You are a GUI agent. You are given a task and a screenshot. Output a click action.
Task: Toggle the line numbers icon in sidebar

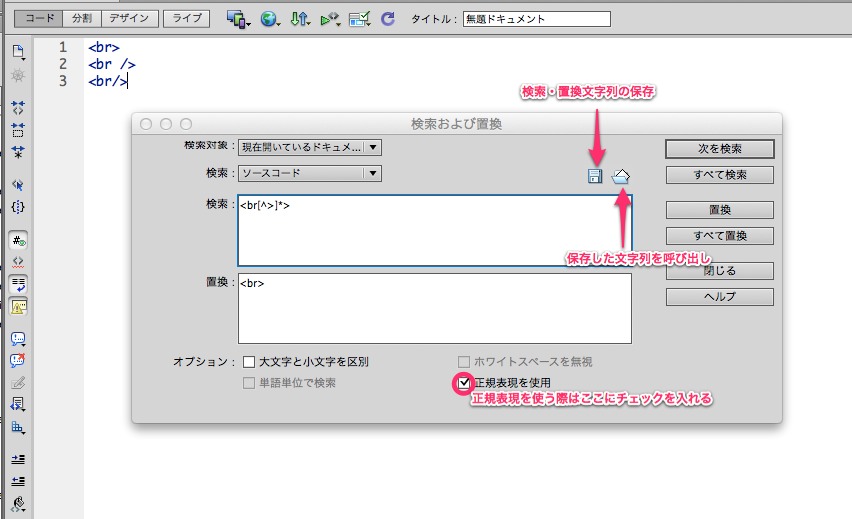tap(18, 241)
